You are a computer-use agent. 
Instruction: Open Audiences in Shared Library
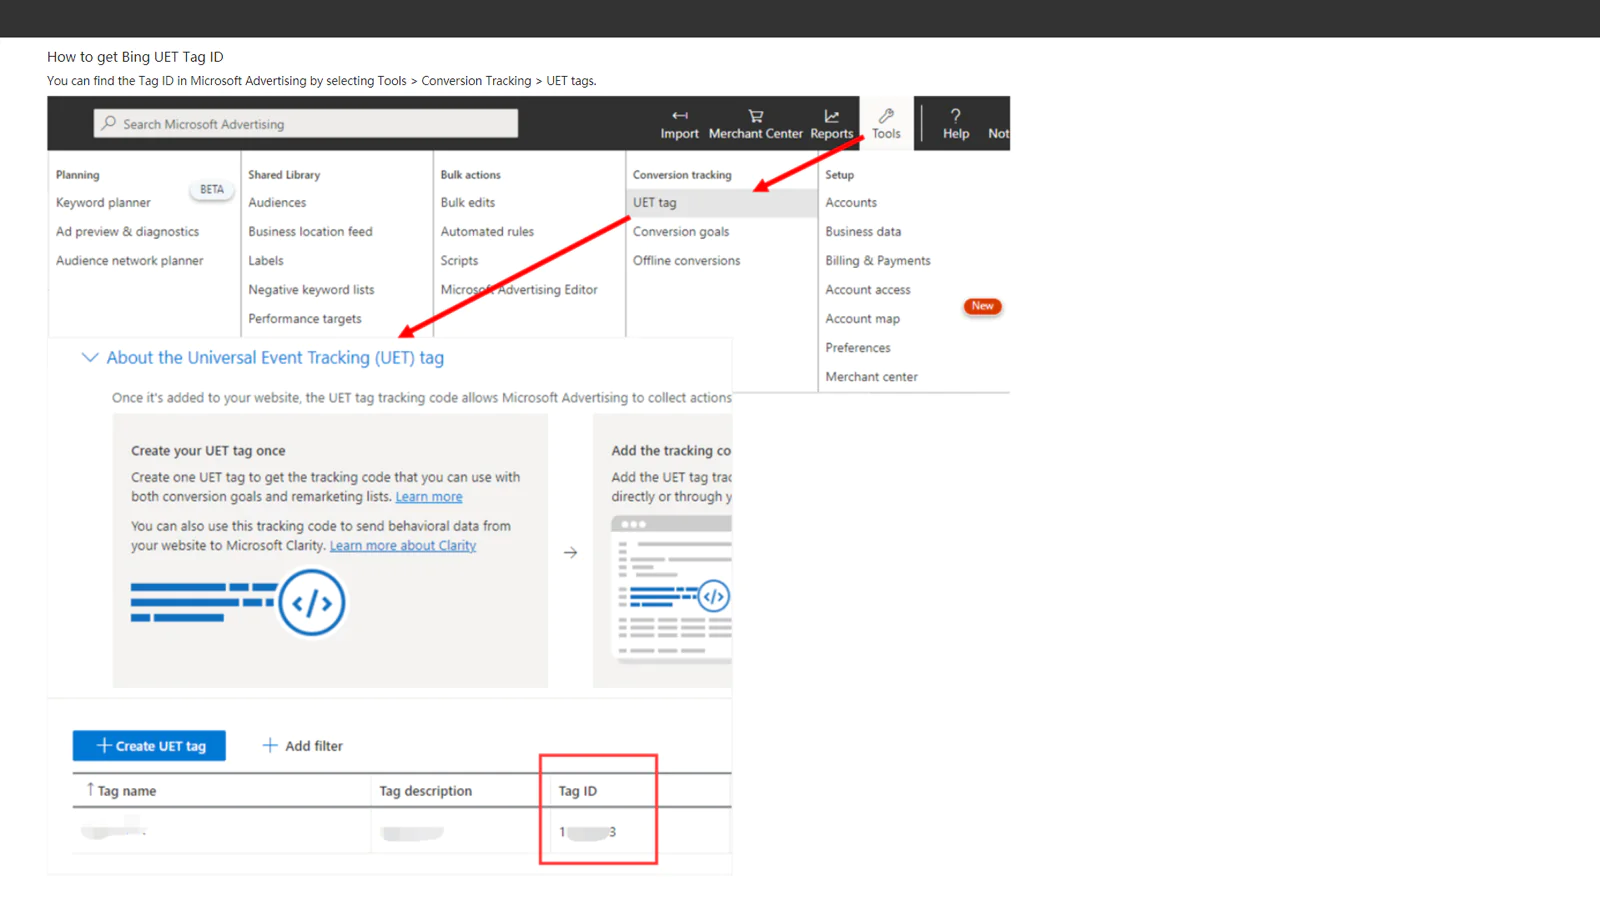coord(277,202)
